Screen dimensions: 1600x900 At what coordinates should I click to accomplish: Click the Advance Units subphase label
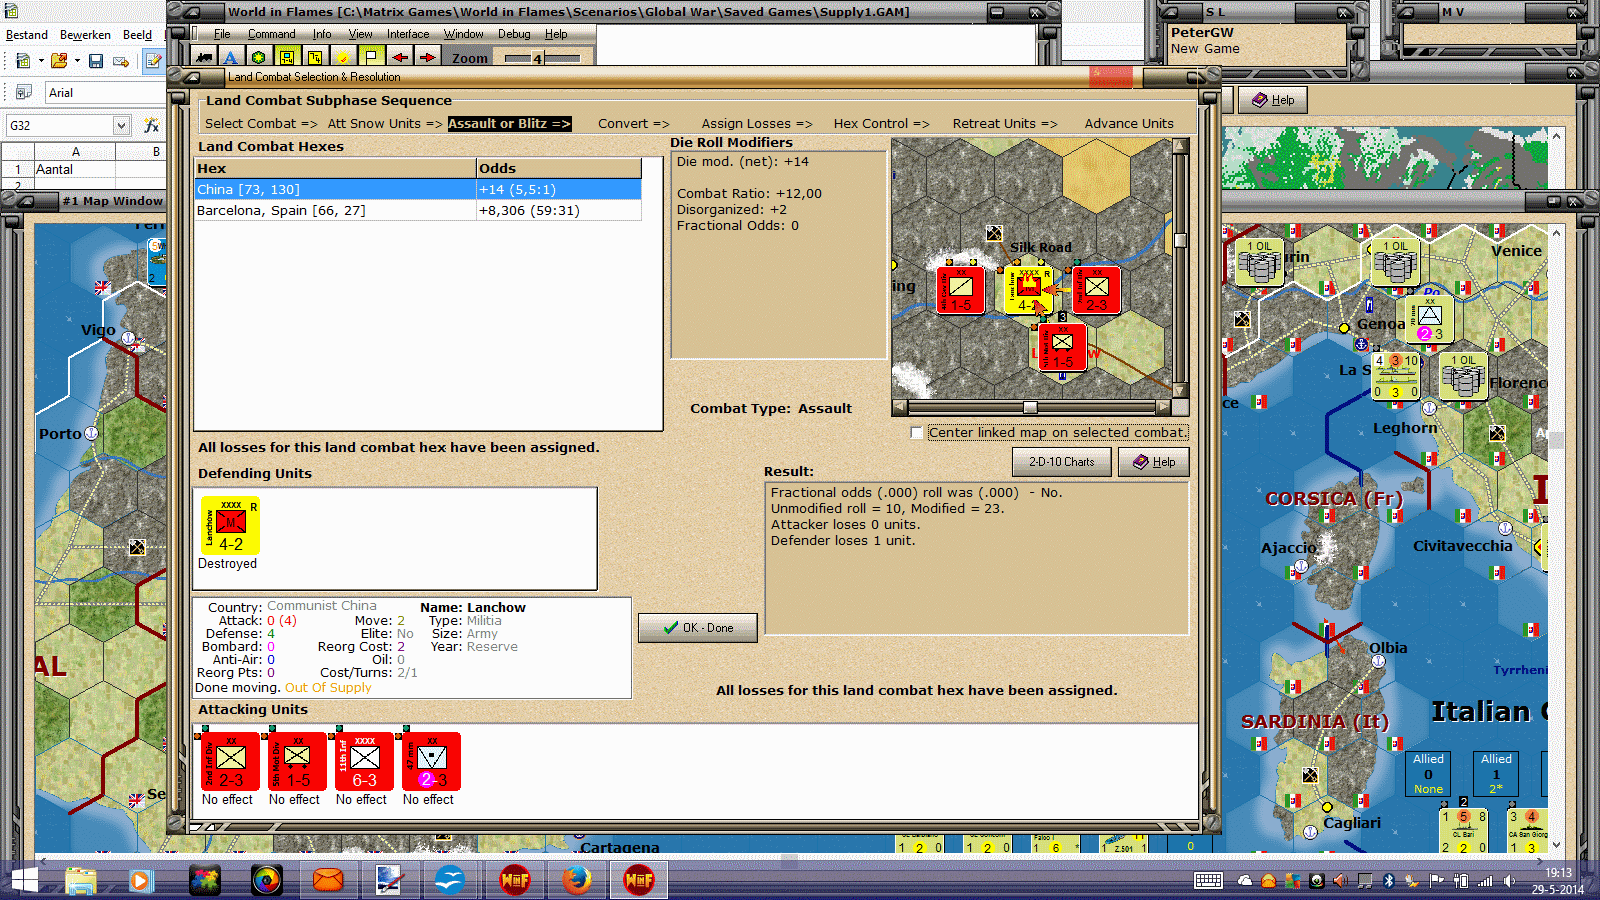click(1129, 124)
